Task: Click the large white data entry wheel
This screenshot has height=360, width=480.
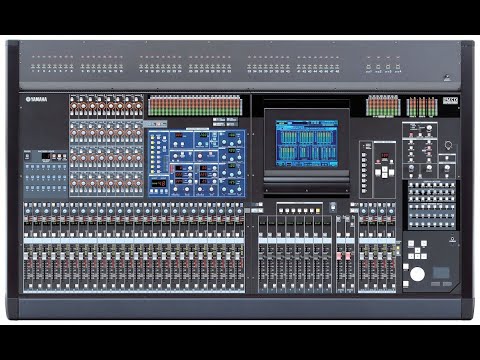Action: click(417, 274)
